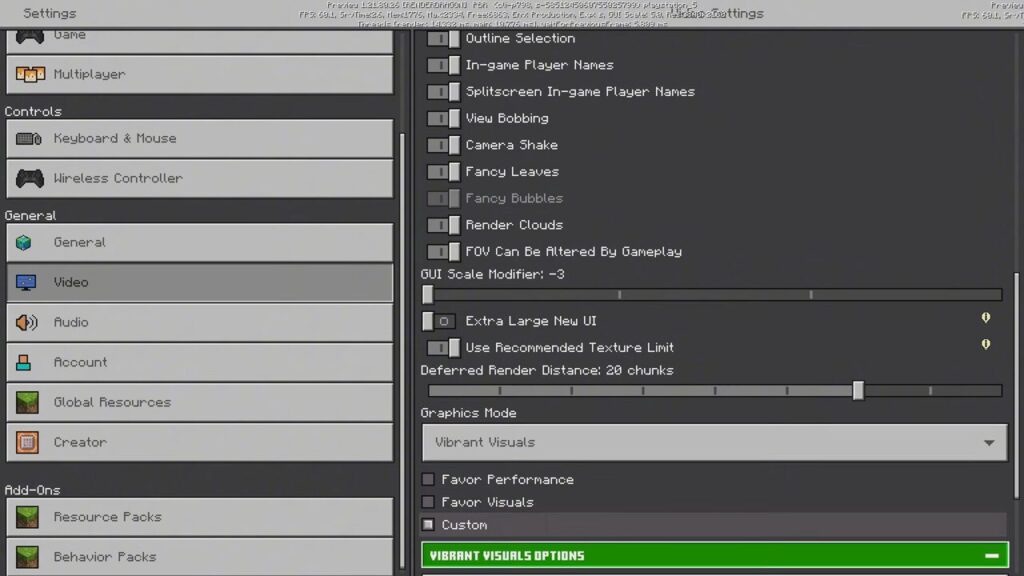1024x576 pixels.
Task: Open Account settings
Action: 200,362
